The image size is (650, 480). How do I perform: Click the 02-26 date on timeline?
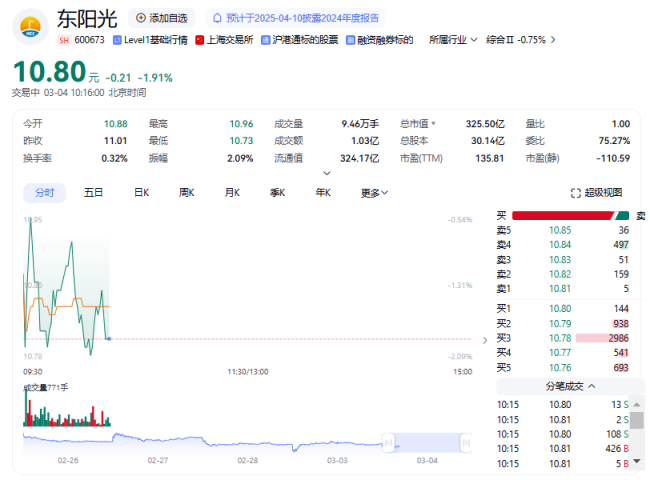[68, 461]
